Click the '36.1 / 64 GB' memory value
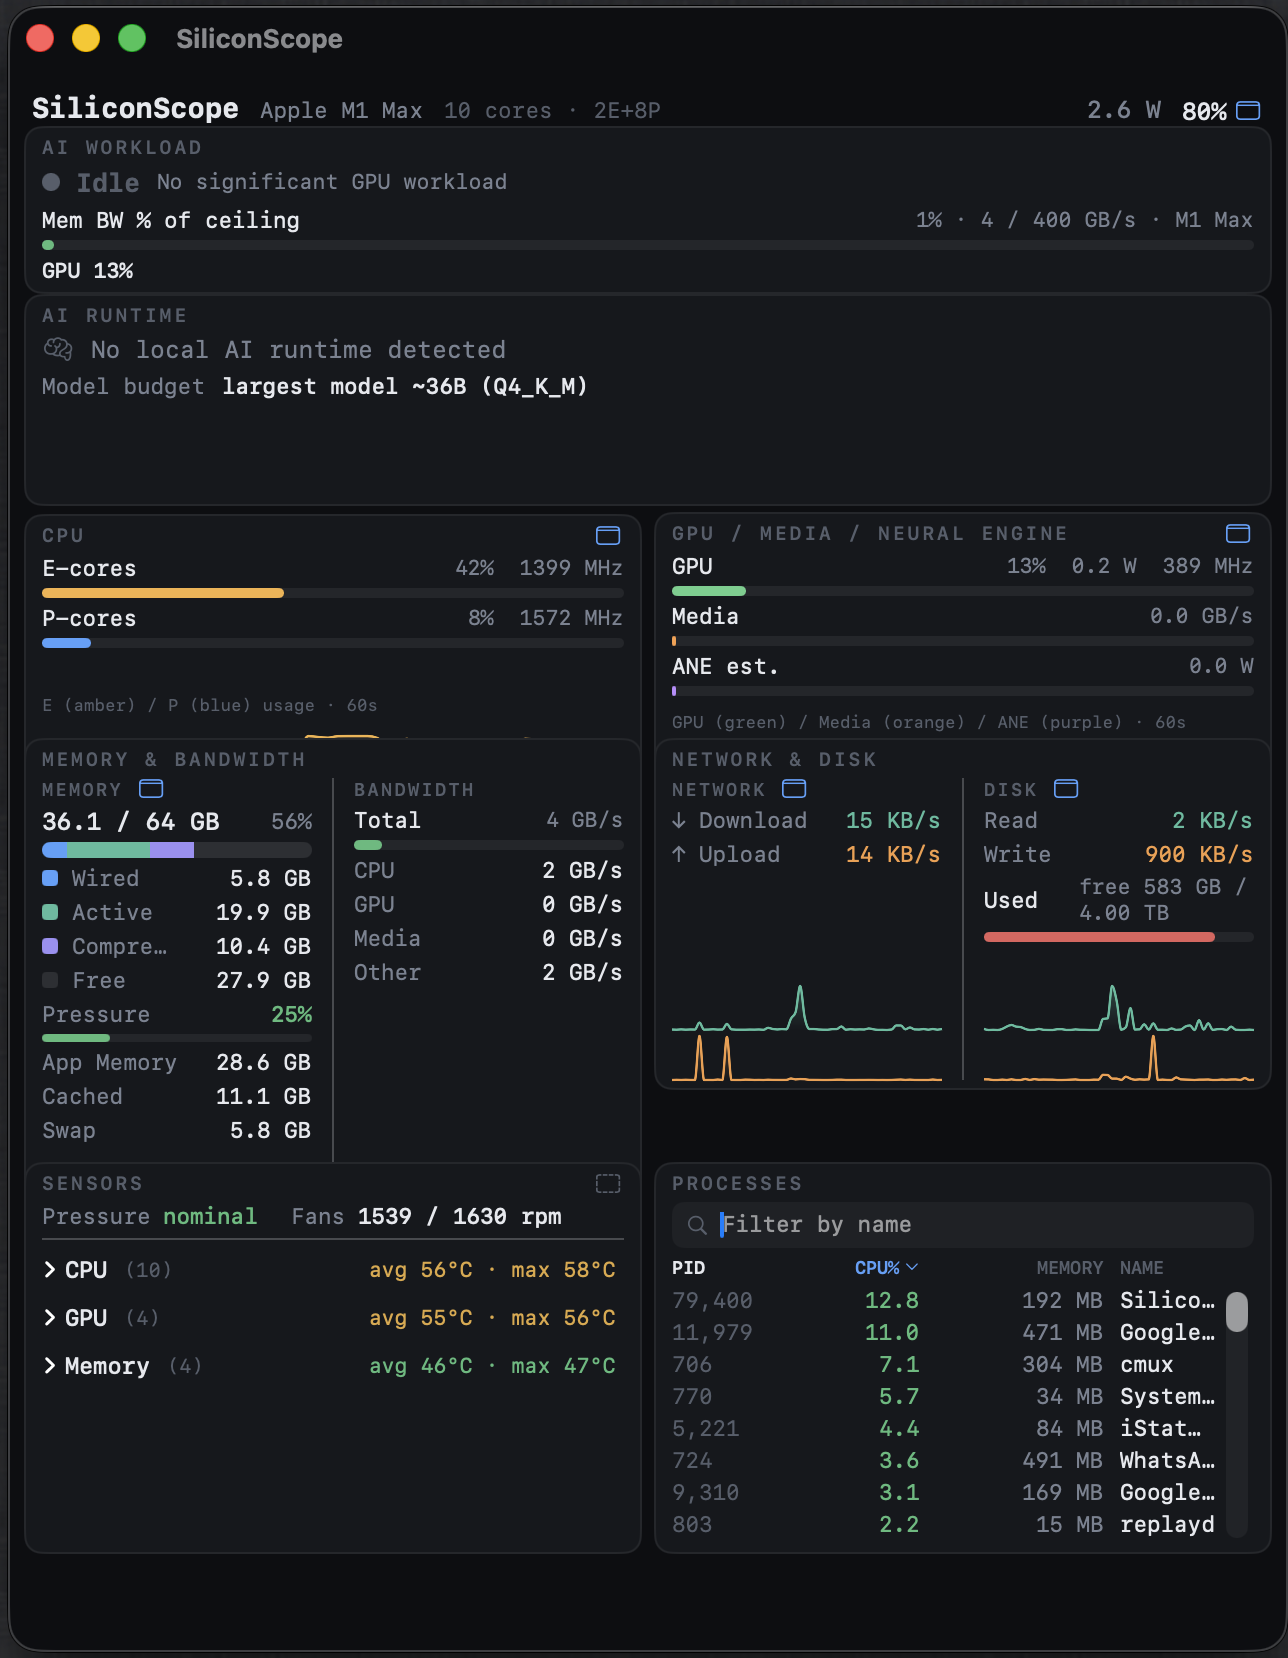This screenshot has height=1658, width=1288. (x=131, y=821)
